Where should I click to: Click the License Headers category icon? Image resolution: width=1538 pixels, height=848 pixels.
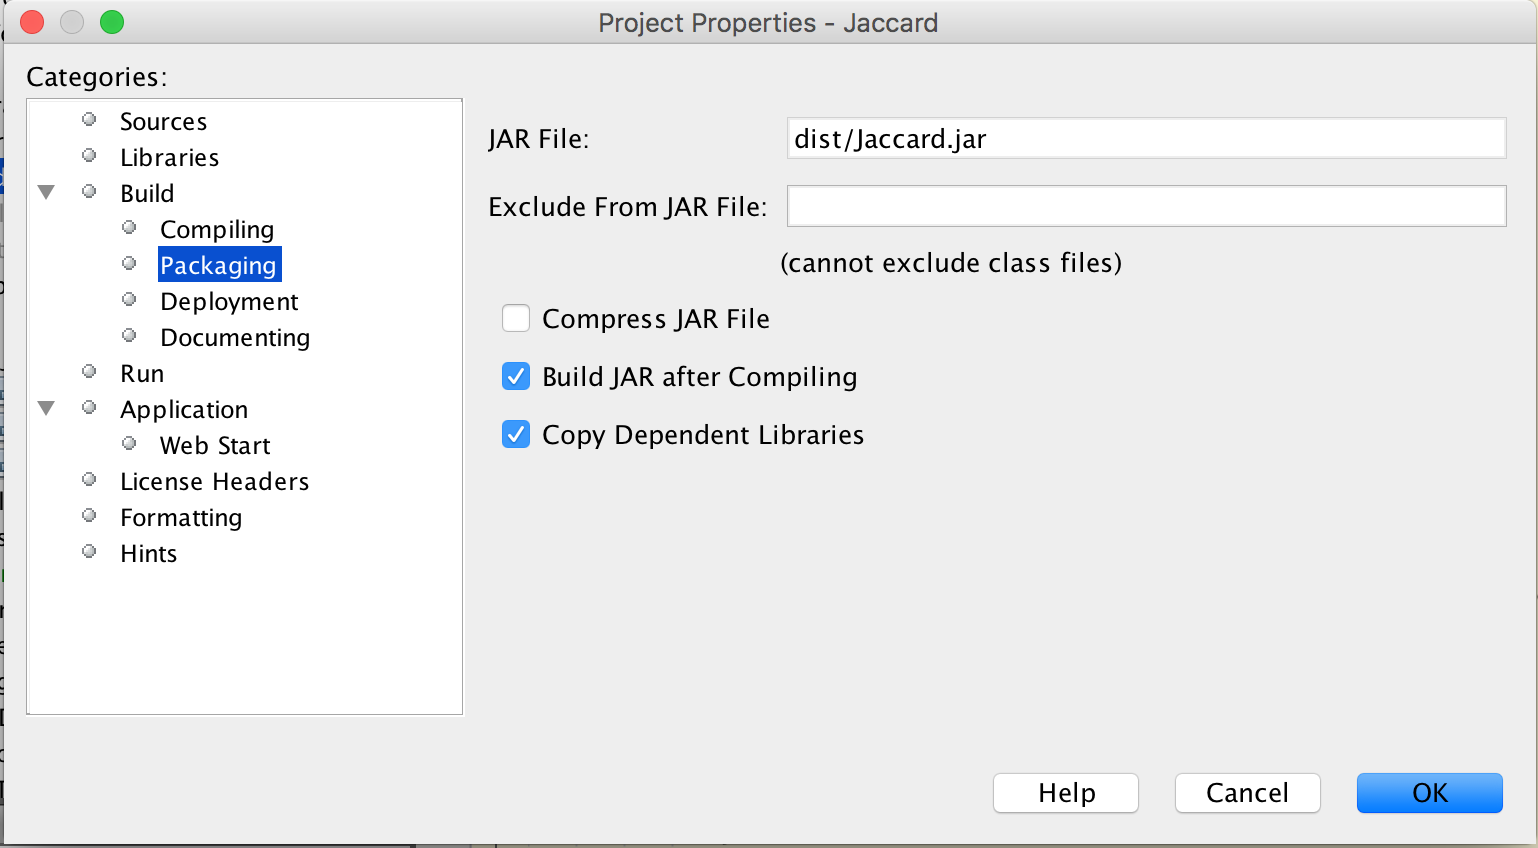click(x=88, y=479)
